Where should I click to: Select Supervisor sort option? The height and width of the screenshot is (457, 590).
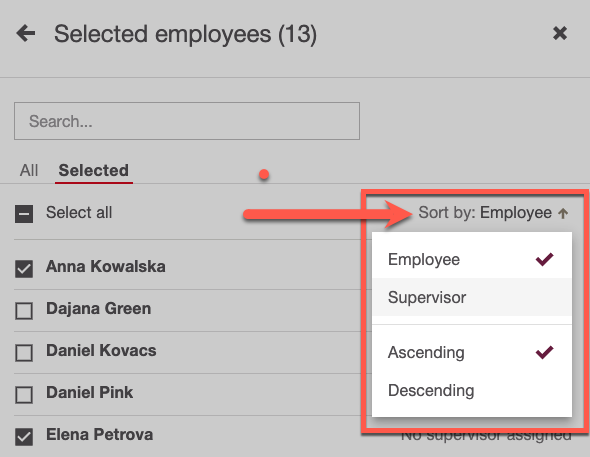(472, 298)
